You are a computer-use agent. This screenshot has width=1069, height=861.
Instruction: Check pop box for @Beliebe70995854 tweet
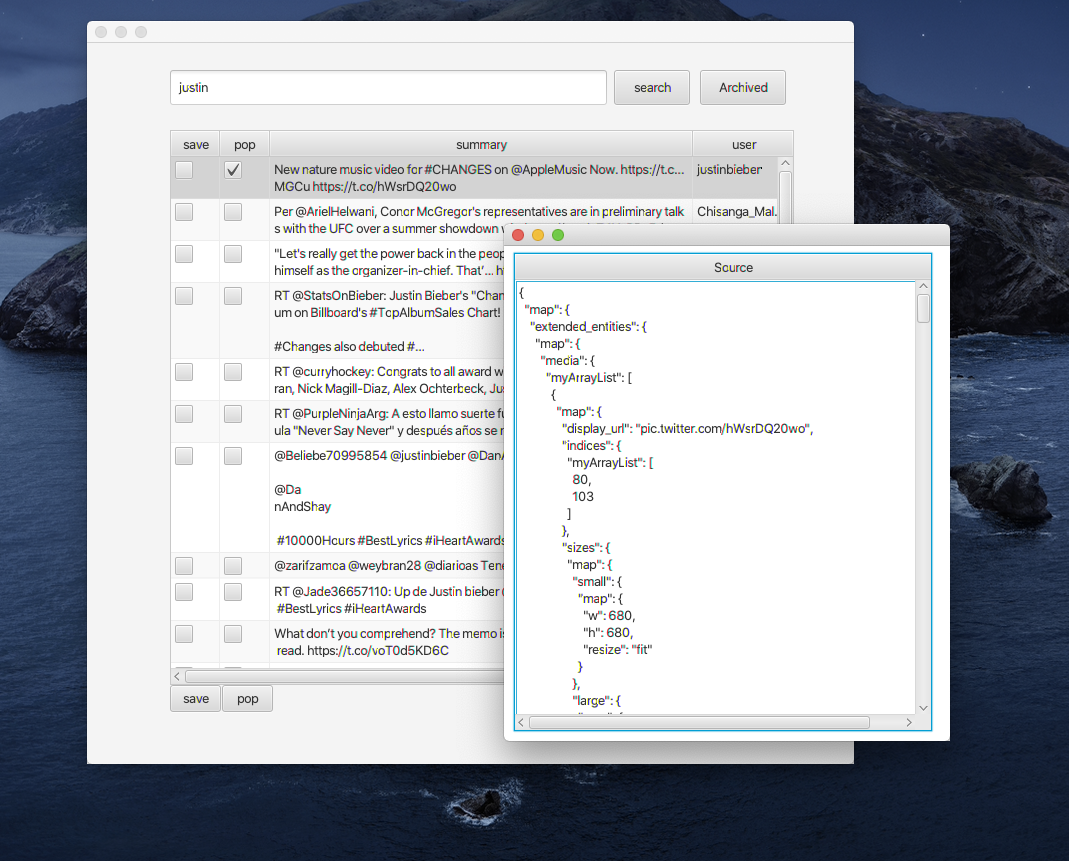pyautogui.click(x=233, y=456)
